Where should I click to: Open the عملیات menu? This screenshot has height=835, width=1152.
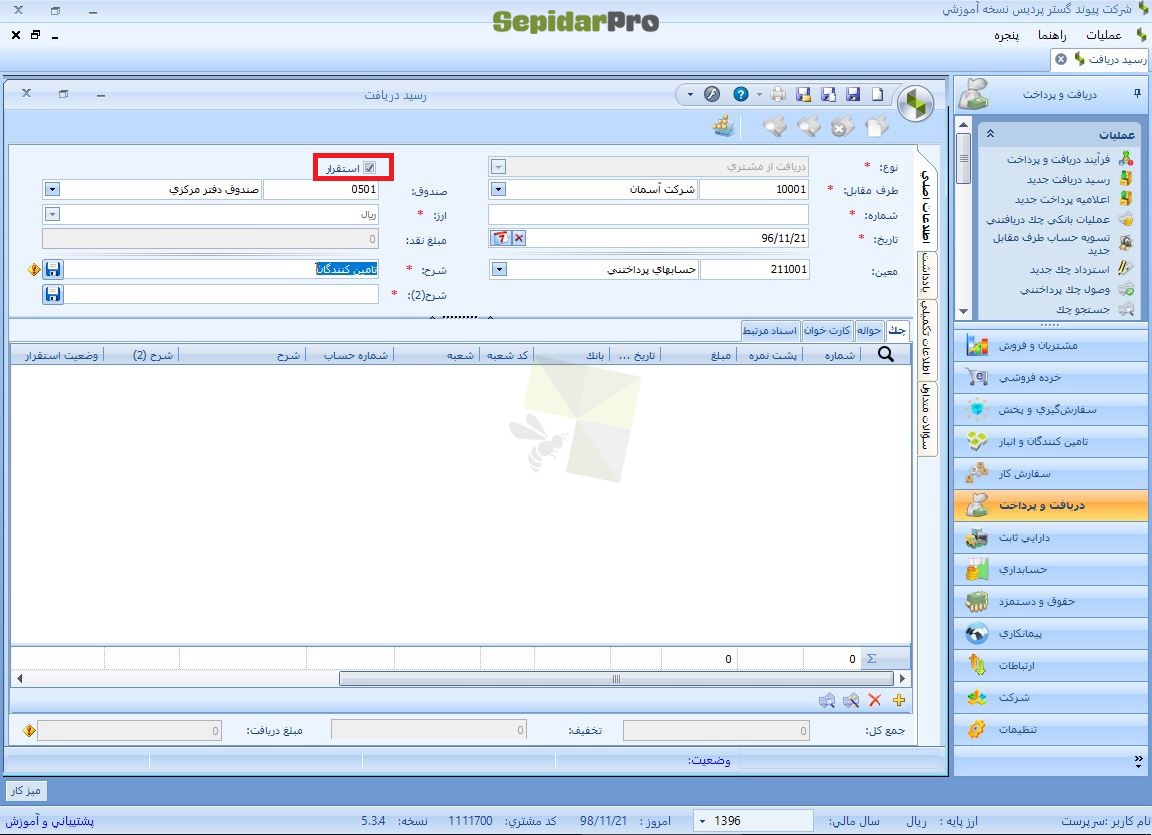1104,35
